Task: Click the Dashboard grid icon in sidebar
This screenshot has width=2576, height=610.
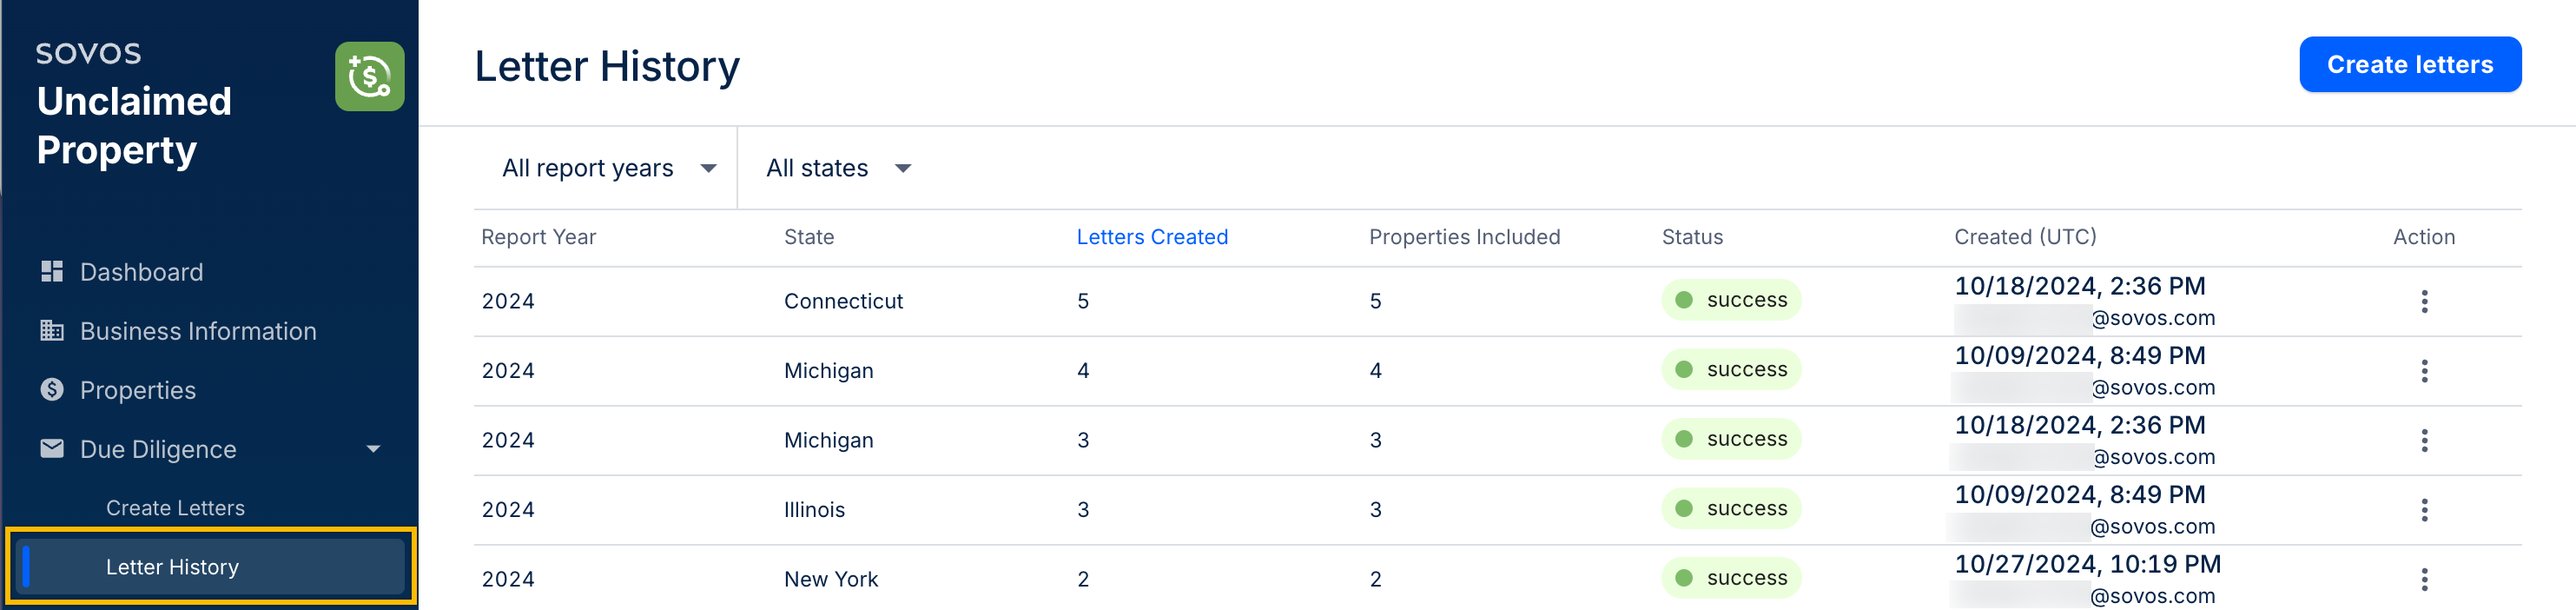Action: (x=52, y=271)
